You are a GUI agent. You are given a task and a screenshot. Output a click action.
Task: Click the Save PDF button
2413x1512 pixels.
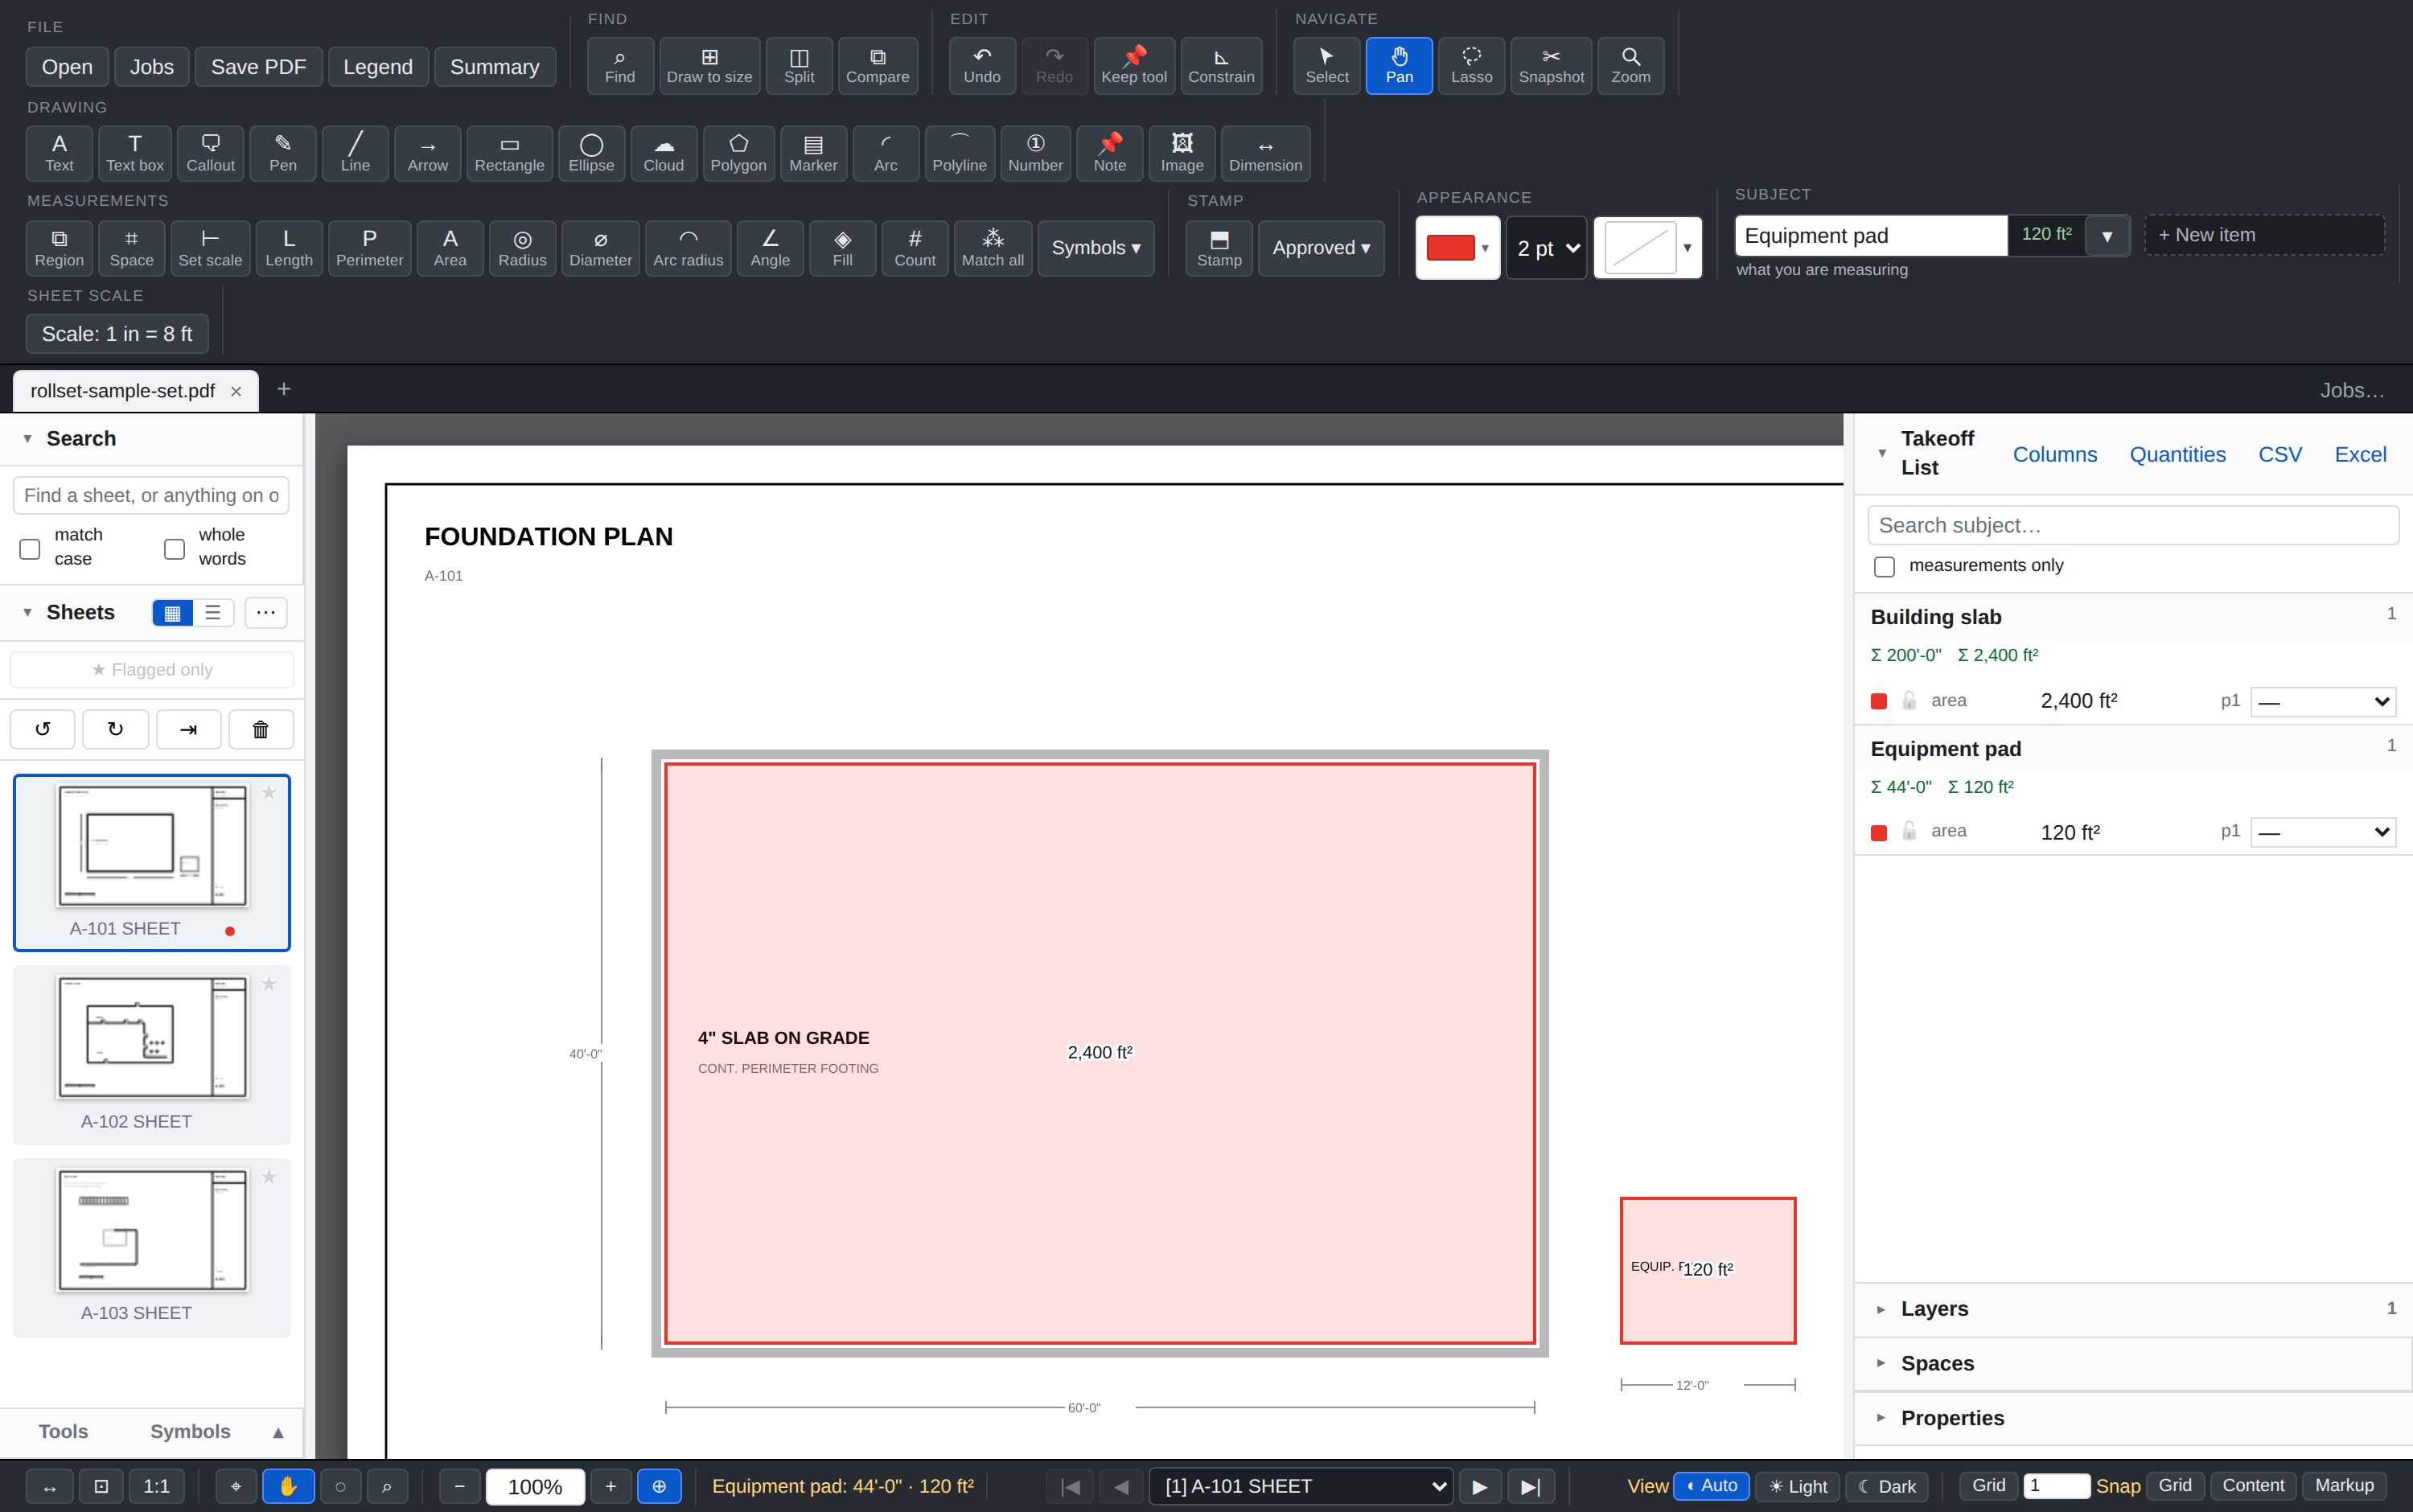click(258, 67)
